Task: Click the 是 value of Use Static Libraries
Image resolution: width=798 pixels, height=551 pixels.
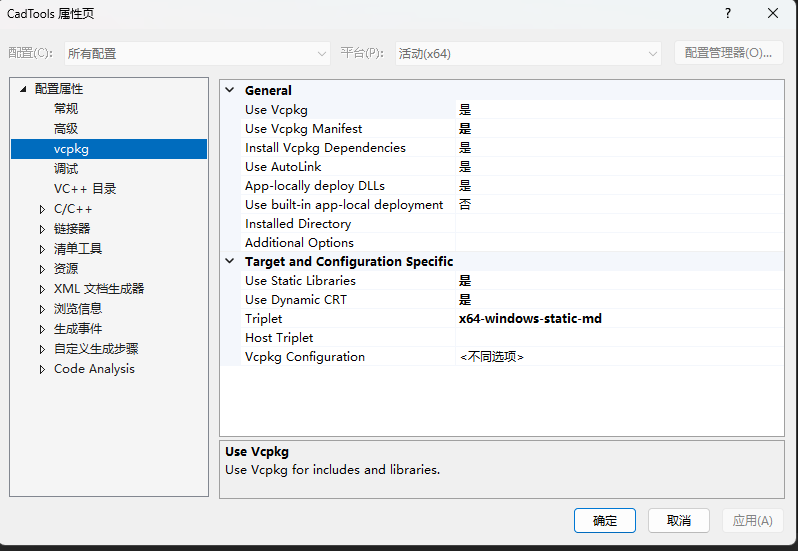Action: [465, 281]
